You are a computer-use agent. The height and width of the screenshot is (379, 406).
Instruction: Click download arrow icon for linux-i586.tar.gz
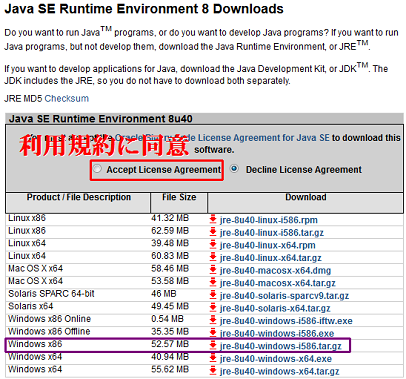(213, 232)
